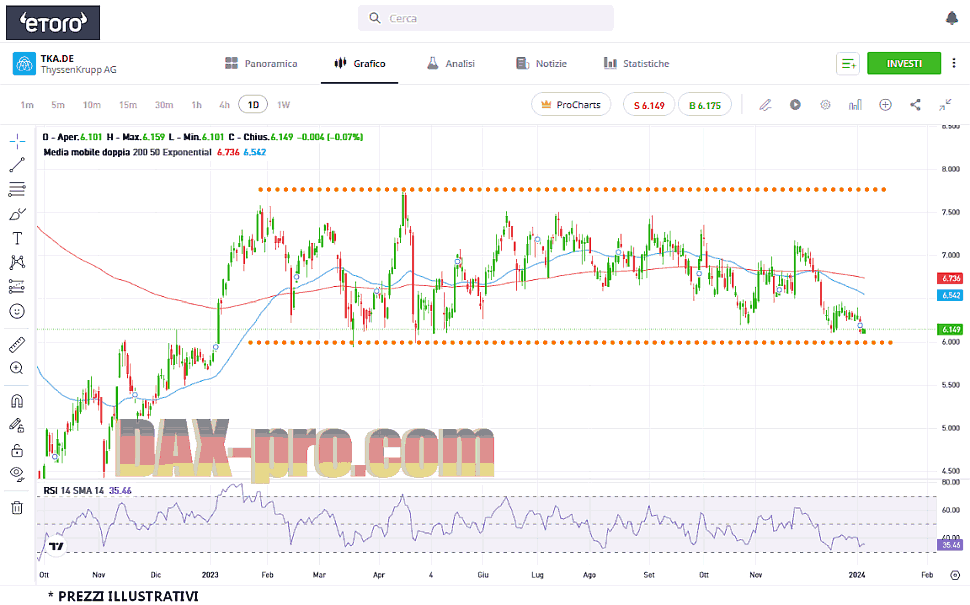Select the 1D timeframe

pyautogui.click(x=253, y=105)
